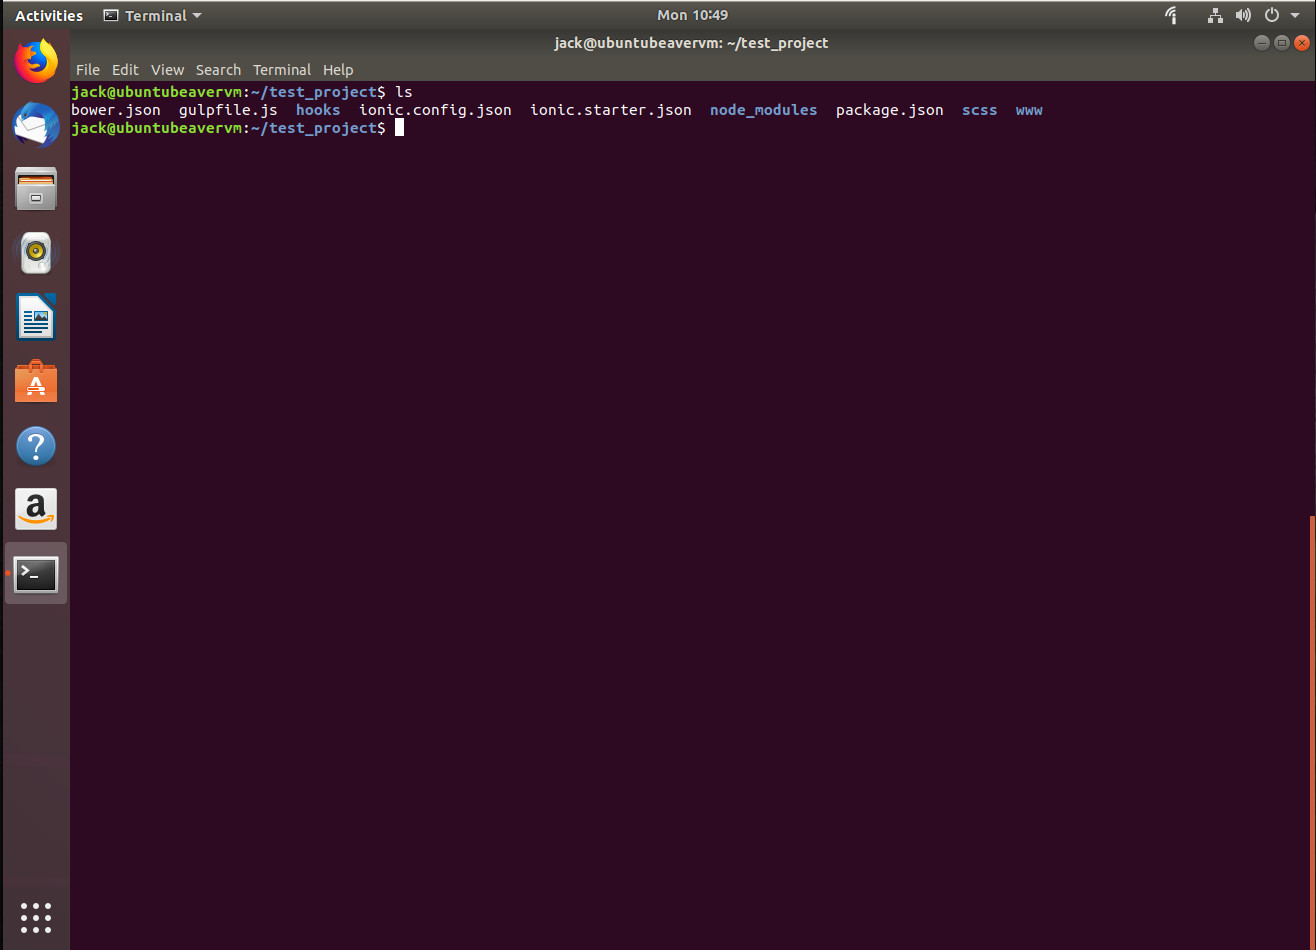
Task: Click the terminal vertical scrollbar handle
Action: 1312,732
